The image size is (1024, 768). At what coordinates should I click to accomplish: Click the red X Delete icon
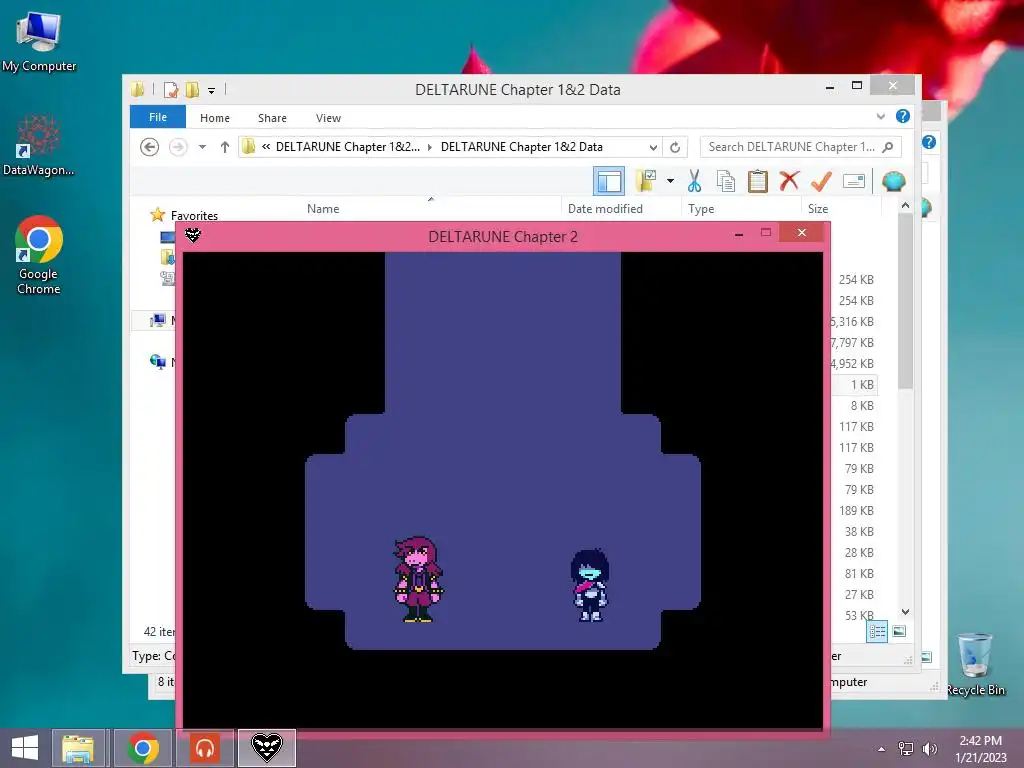789,180
